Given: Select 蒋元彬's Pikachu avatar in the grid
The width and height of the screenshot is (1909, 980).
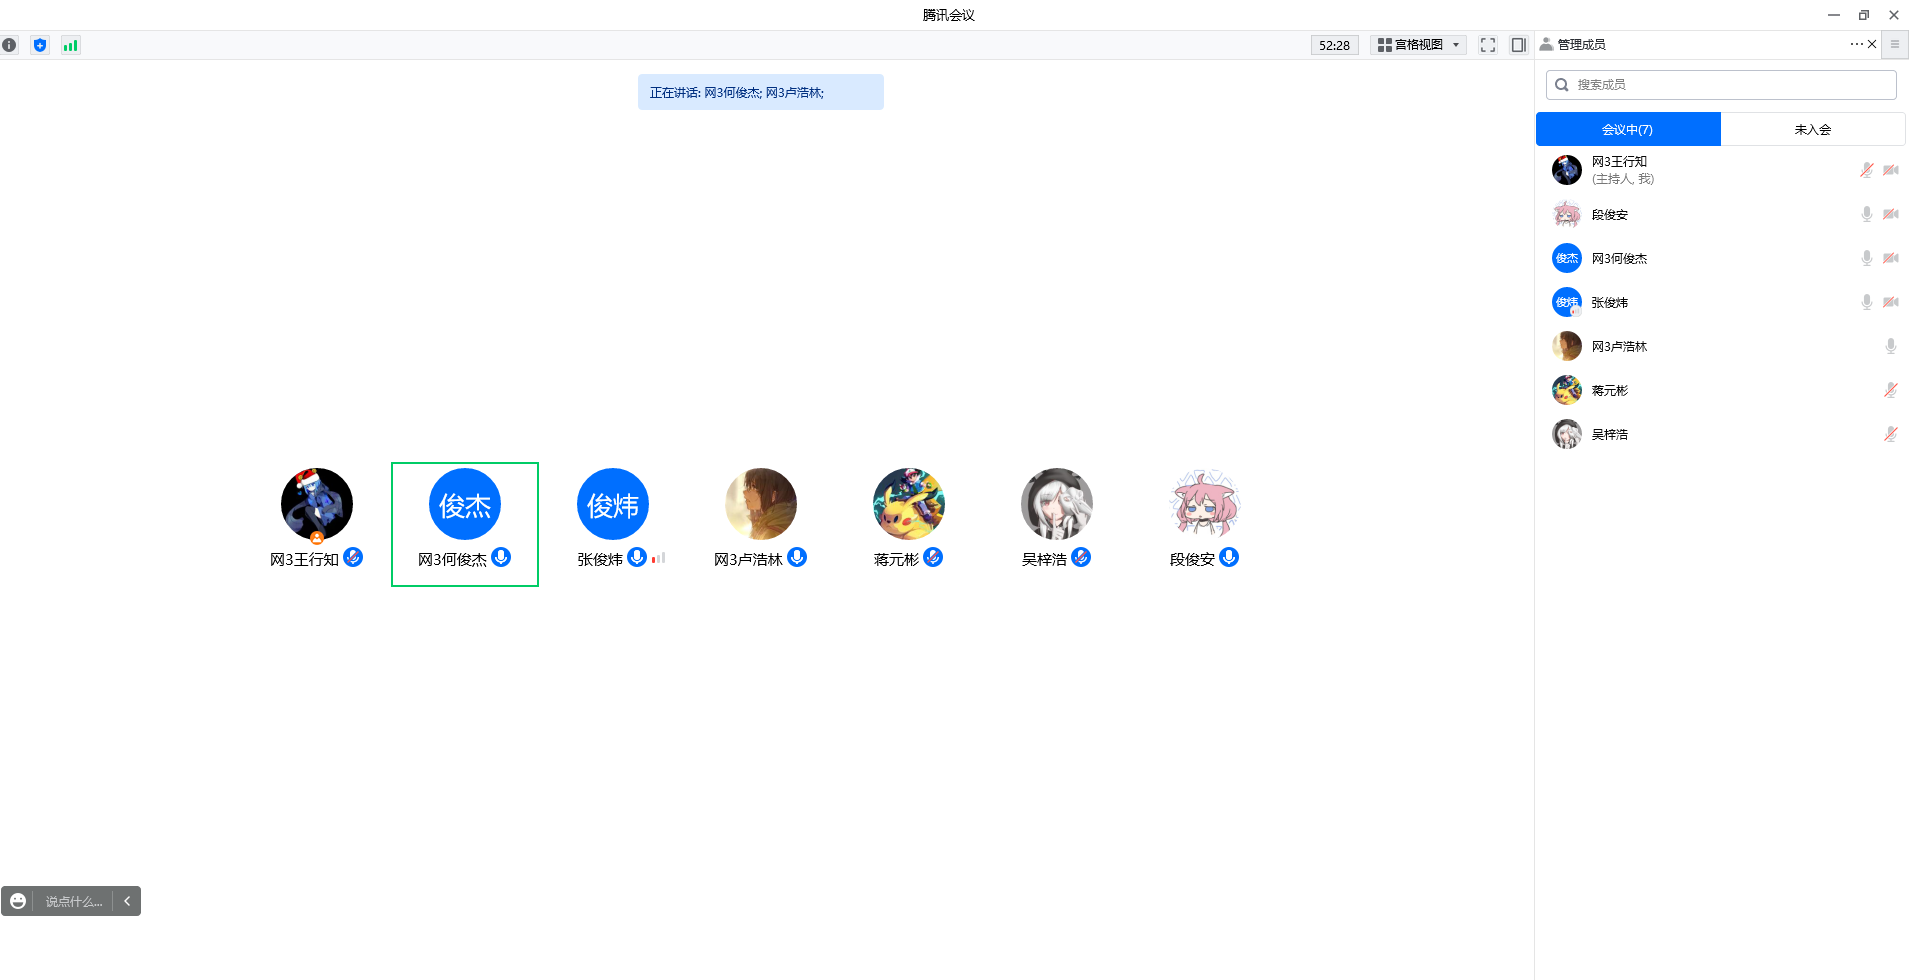Looking at the screenshot, I should 909,504.
